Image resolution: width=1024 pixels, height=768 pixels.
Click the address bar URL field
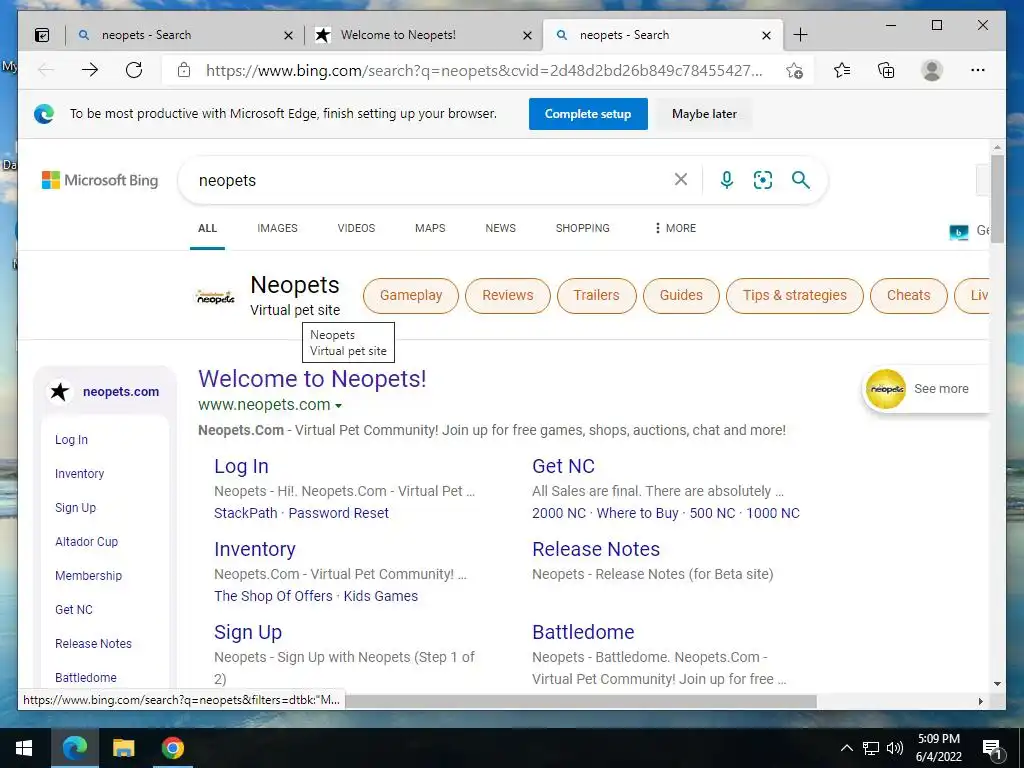[x=484, y=71]
